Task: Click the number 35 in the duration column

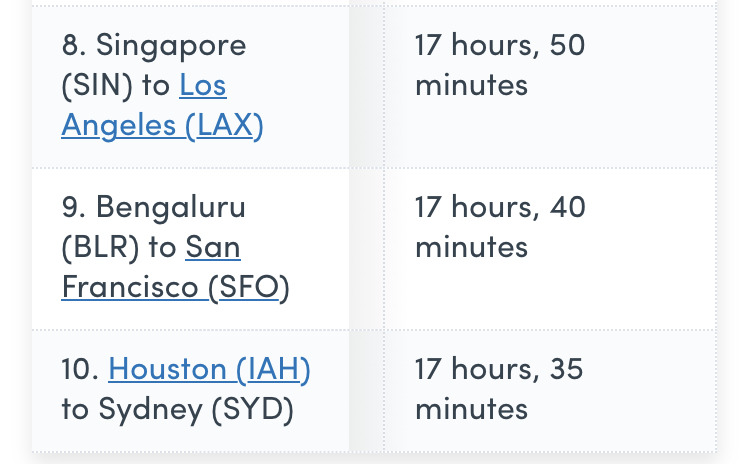Action: [x=566, y=369]
